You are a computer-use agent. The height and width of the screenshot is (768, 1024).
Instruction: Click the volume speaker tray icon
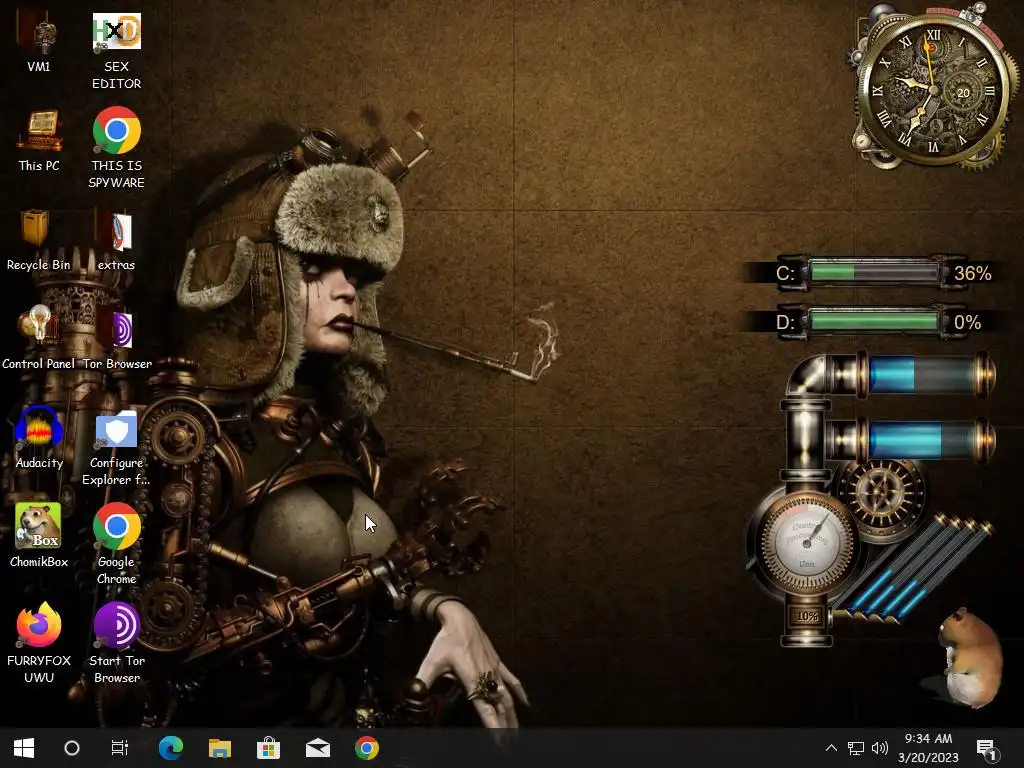(880, 748)
